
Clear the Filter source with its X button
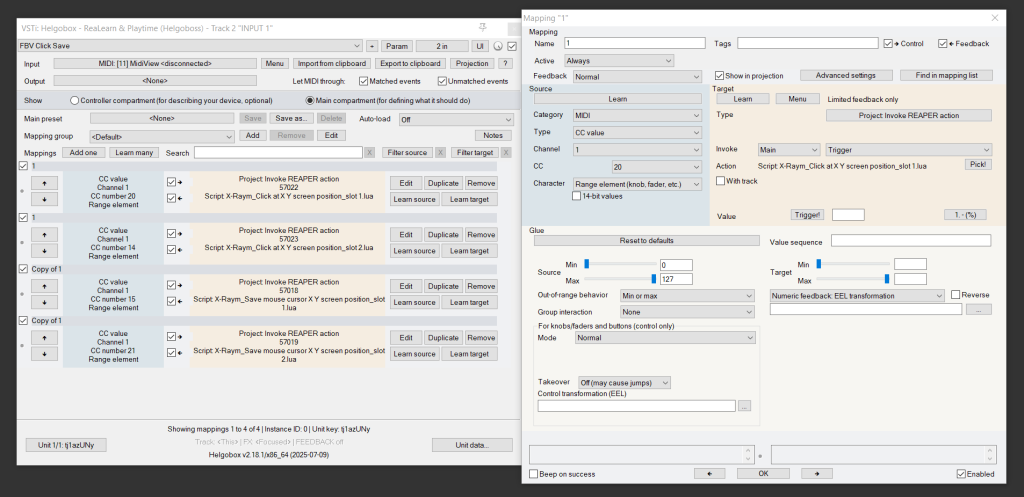441,153
